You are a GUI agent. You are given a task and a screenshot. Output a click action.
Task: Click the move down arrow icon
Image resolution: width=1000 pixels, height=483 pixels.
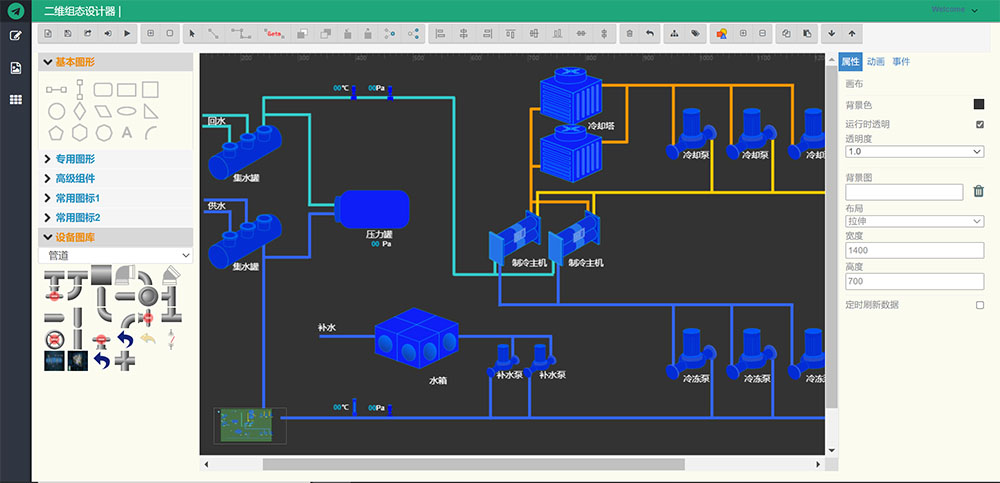(x=832, y=33)
